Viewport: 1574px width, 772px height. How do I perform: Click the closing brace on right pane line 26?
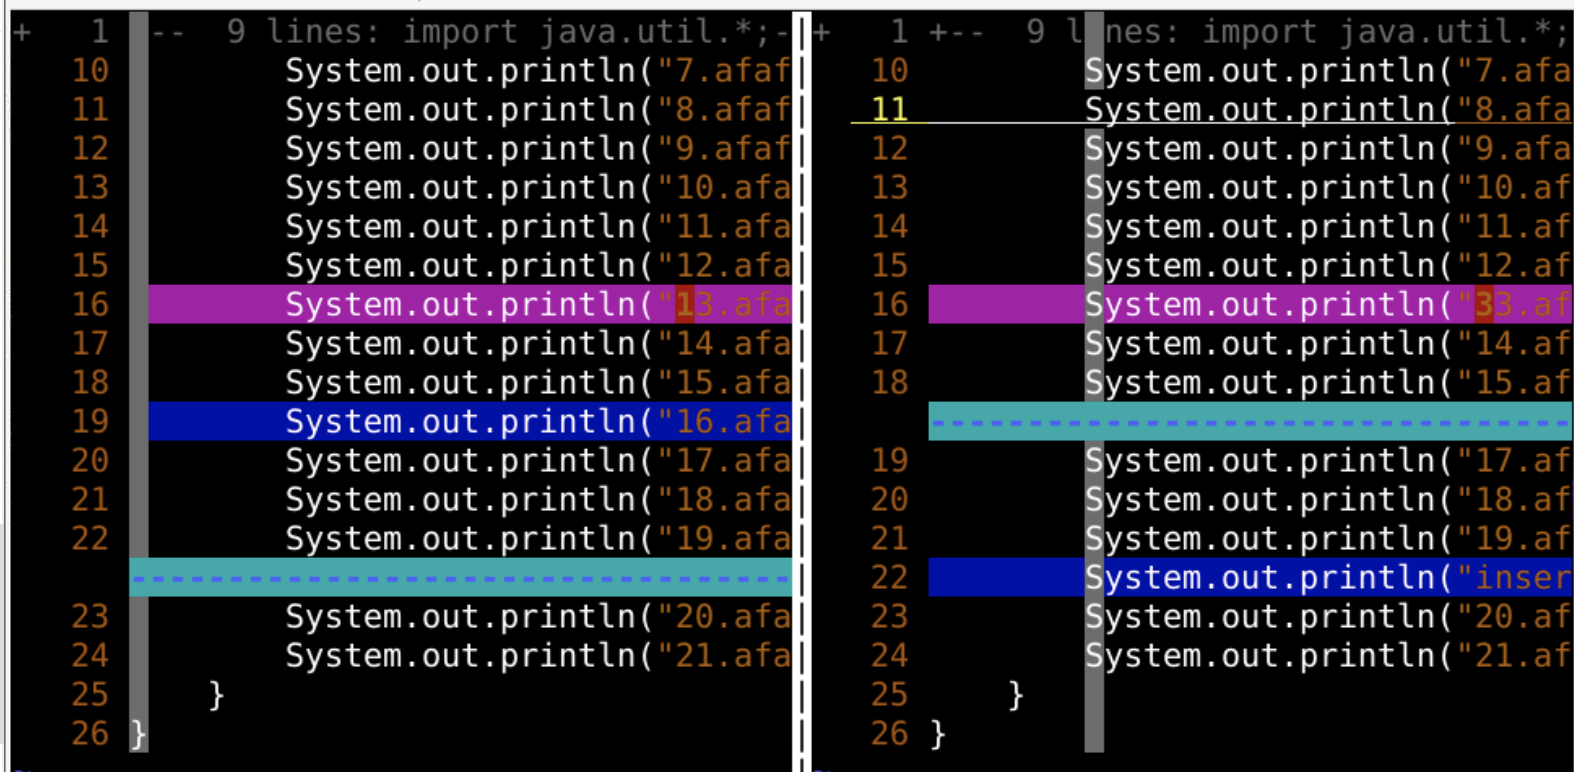938,734
